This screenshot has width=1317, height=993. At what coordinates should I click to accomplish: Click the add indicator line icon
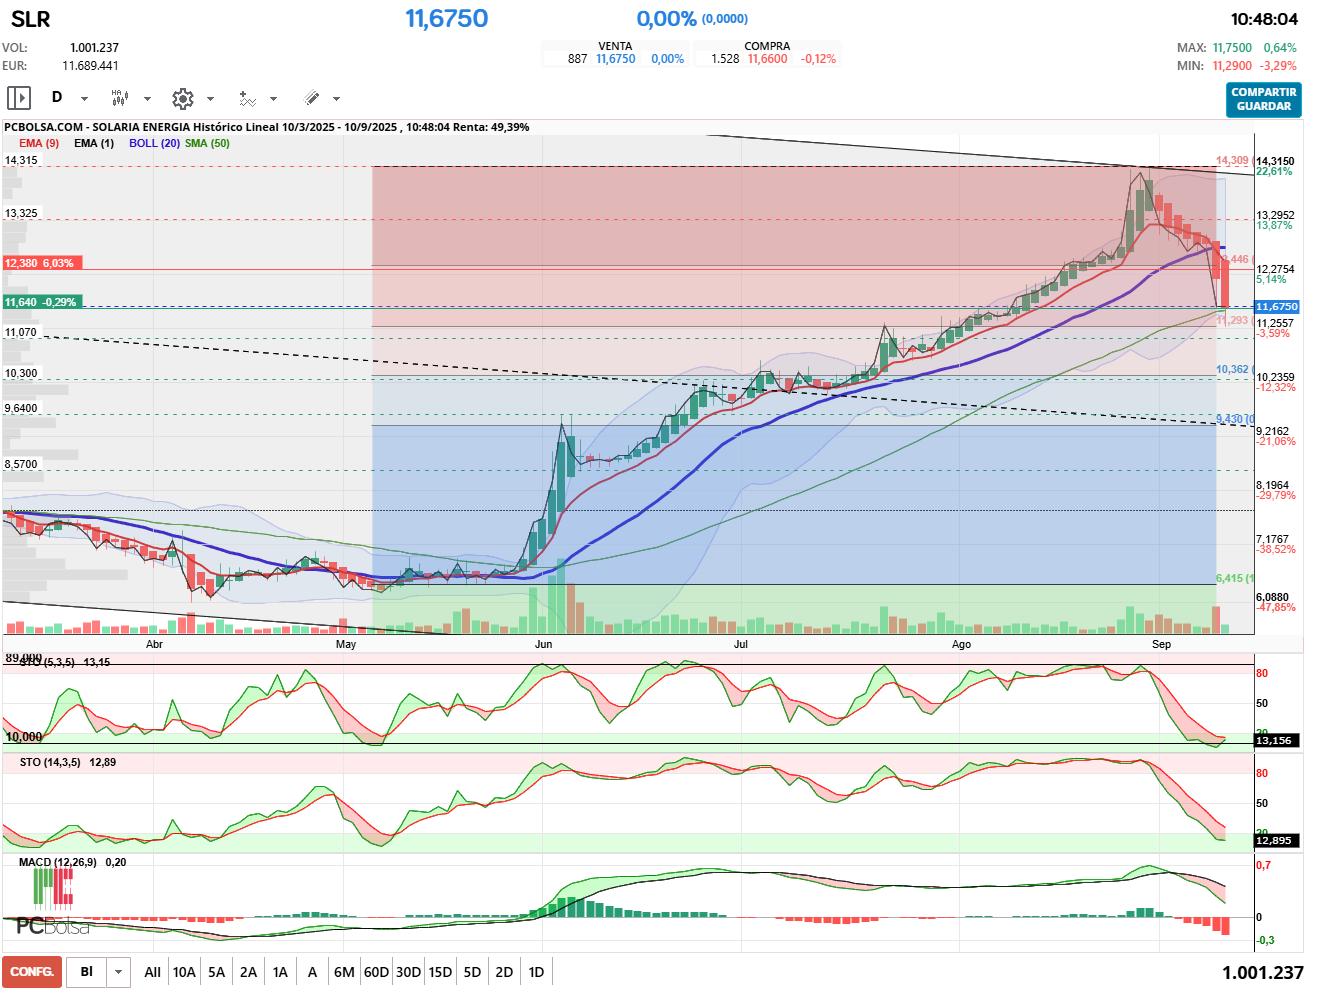(x=247, y=98)
